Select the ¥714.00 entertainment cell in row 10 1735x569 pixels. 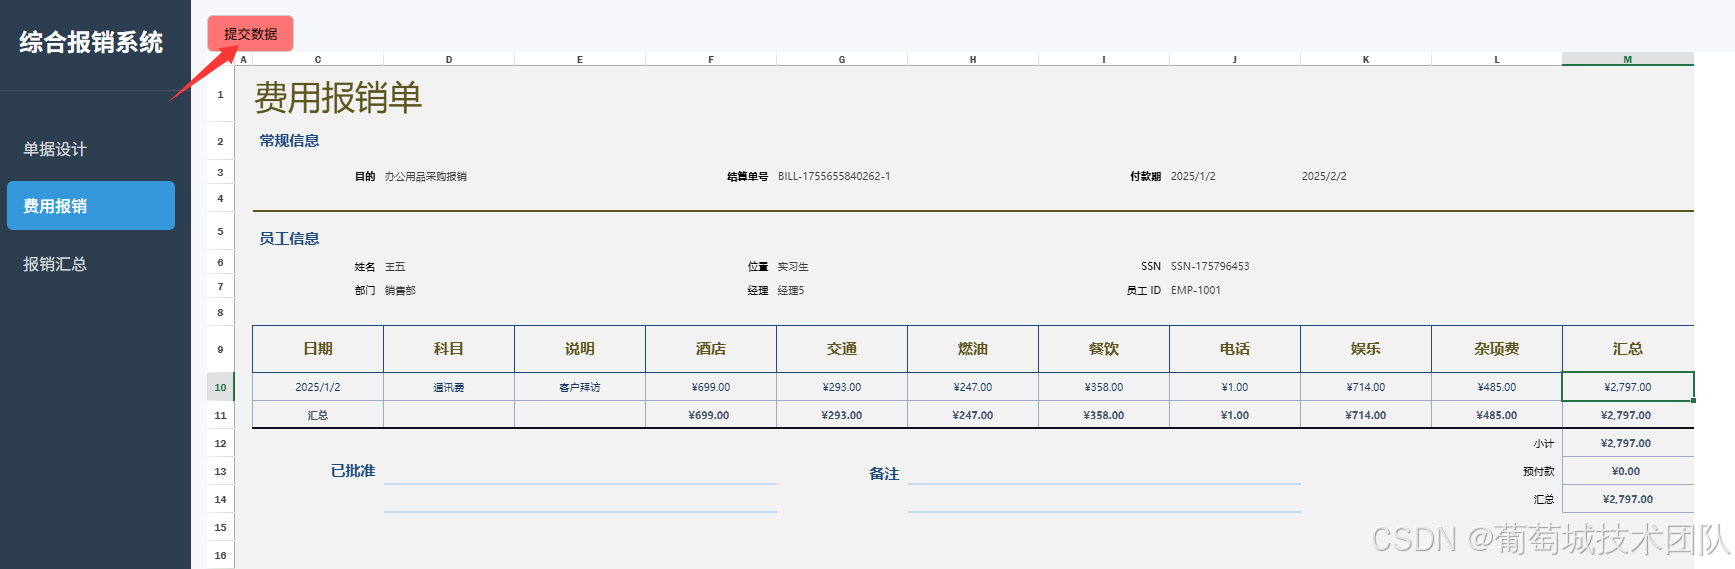pyautogui.click(x=1366, y=387)
